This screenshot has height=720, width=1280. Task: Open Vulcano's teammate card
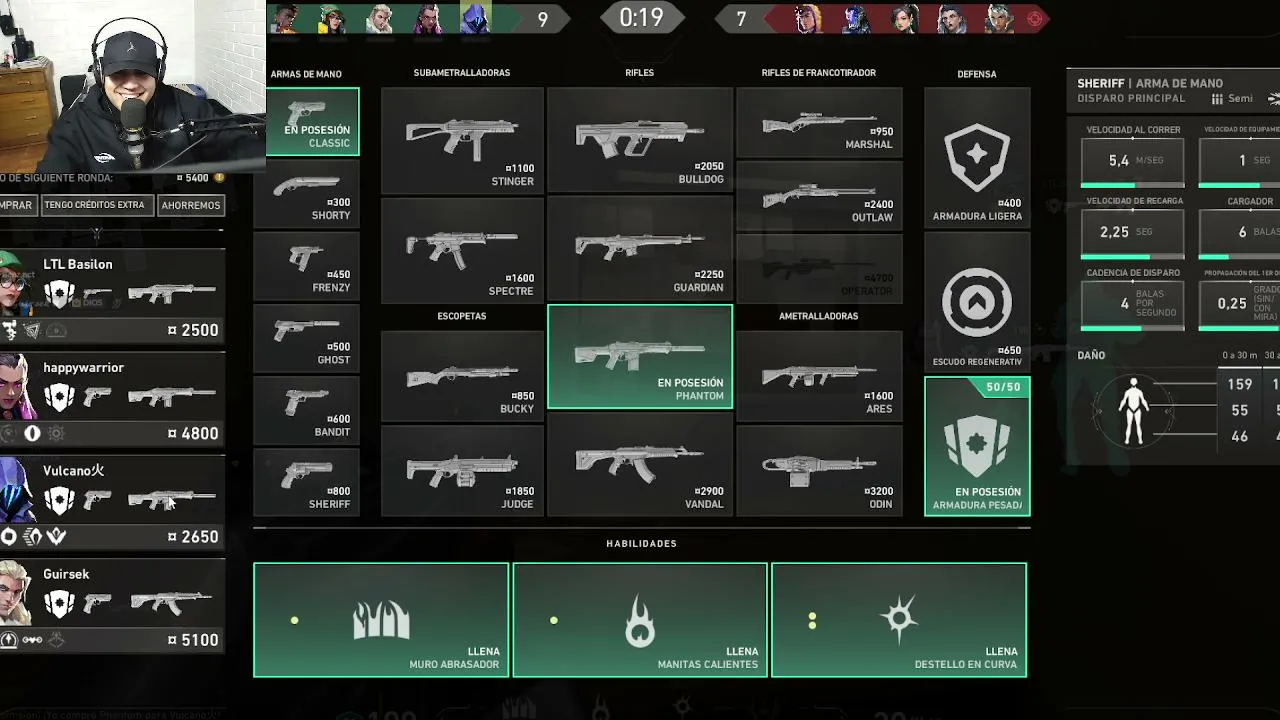click(x=110, y=503)
